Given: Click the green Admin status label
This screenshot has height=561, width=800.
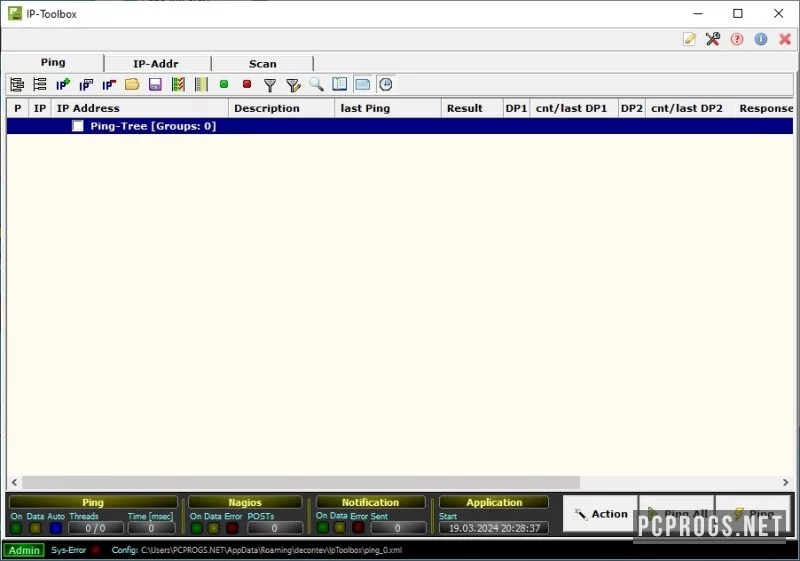Looking at the screenshot, I should click(x=24, y=550).
